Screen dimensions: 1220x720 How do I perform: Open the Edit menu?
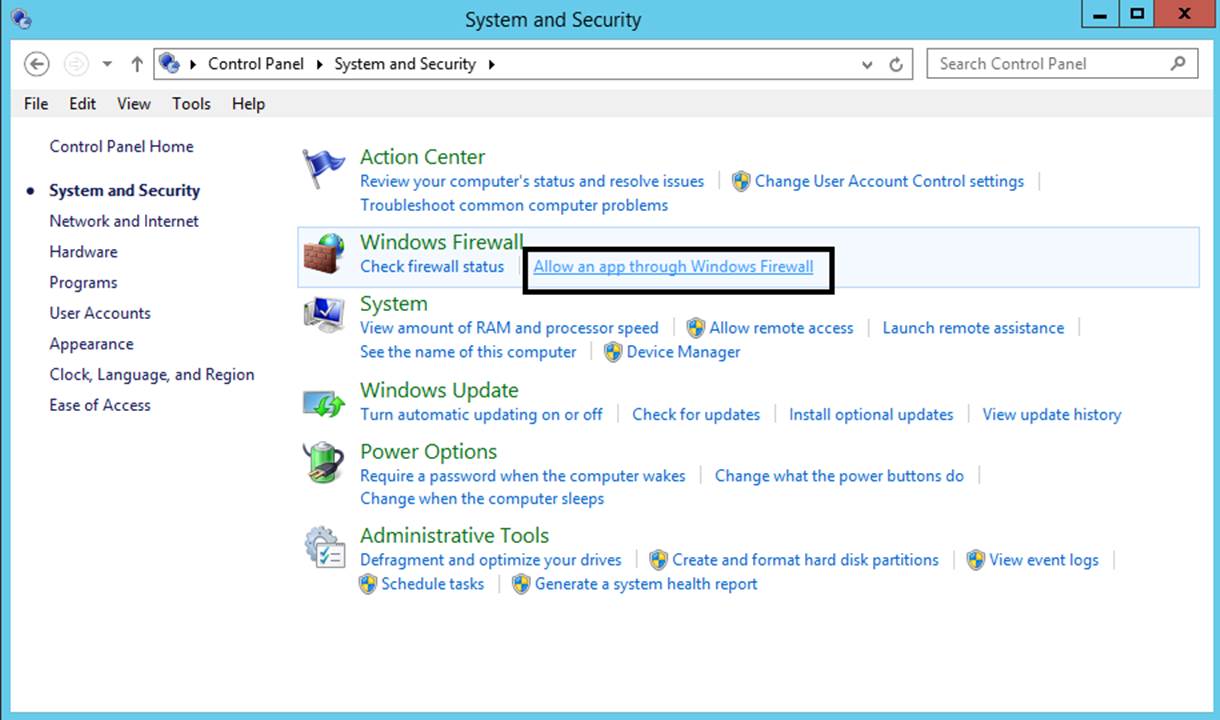[83, 104]
